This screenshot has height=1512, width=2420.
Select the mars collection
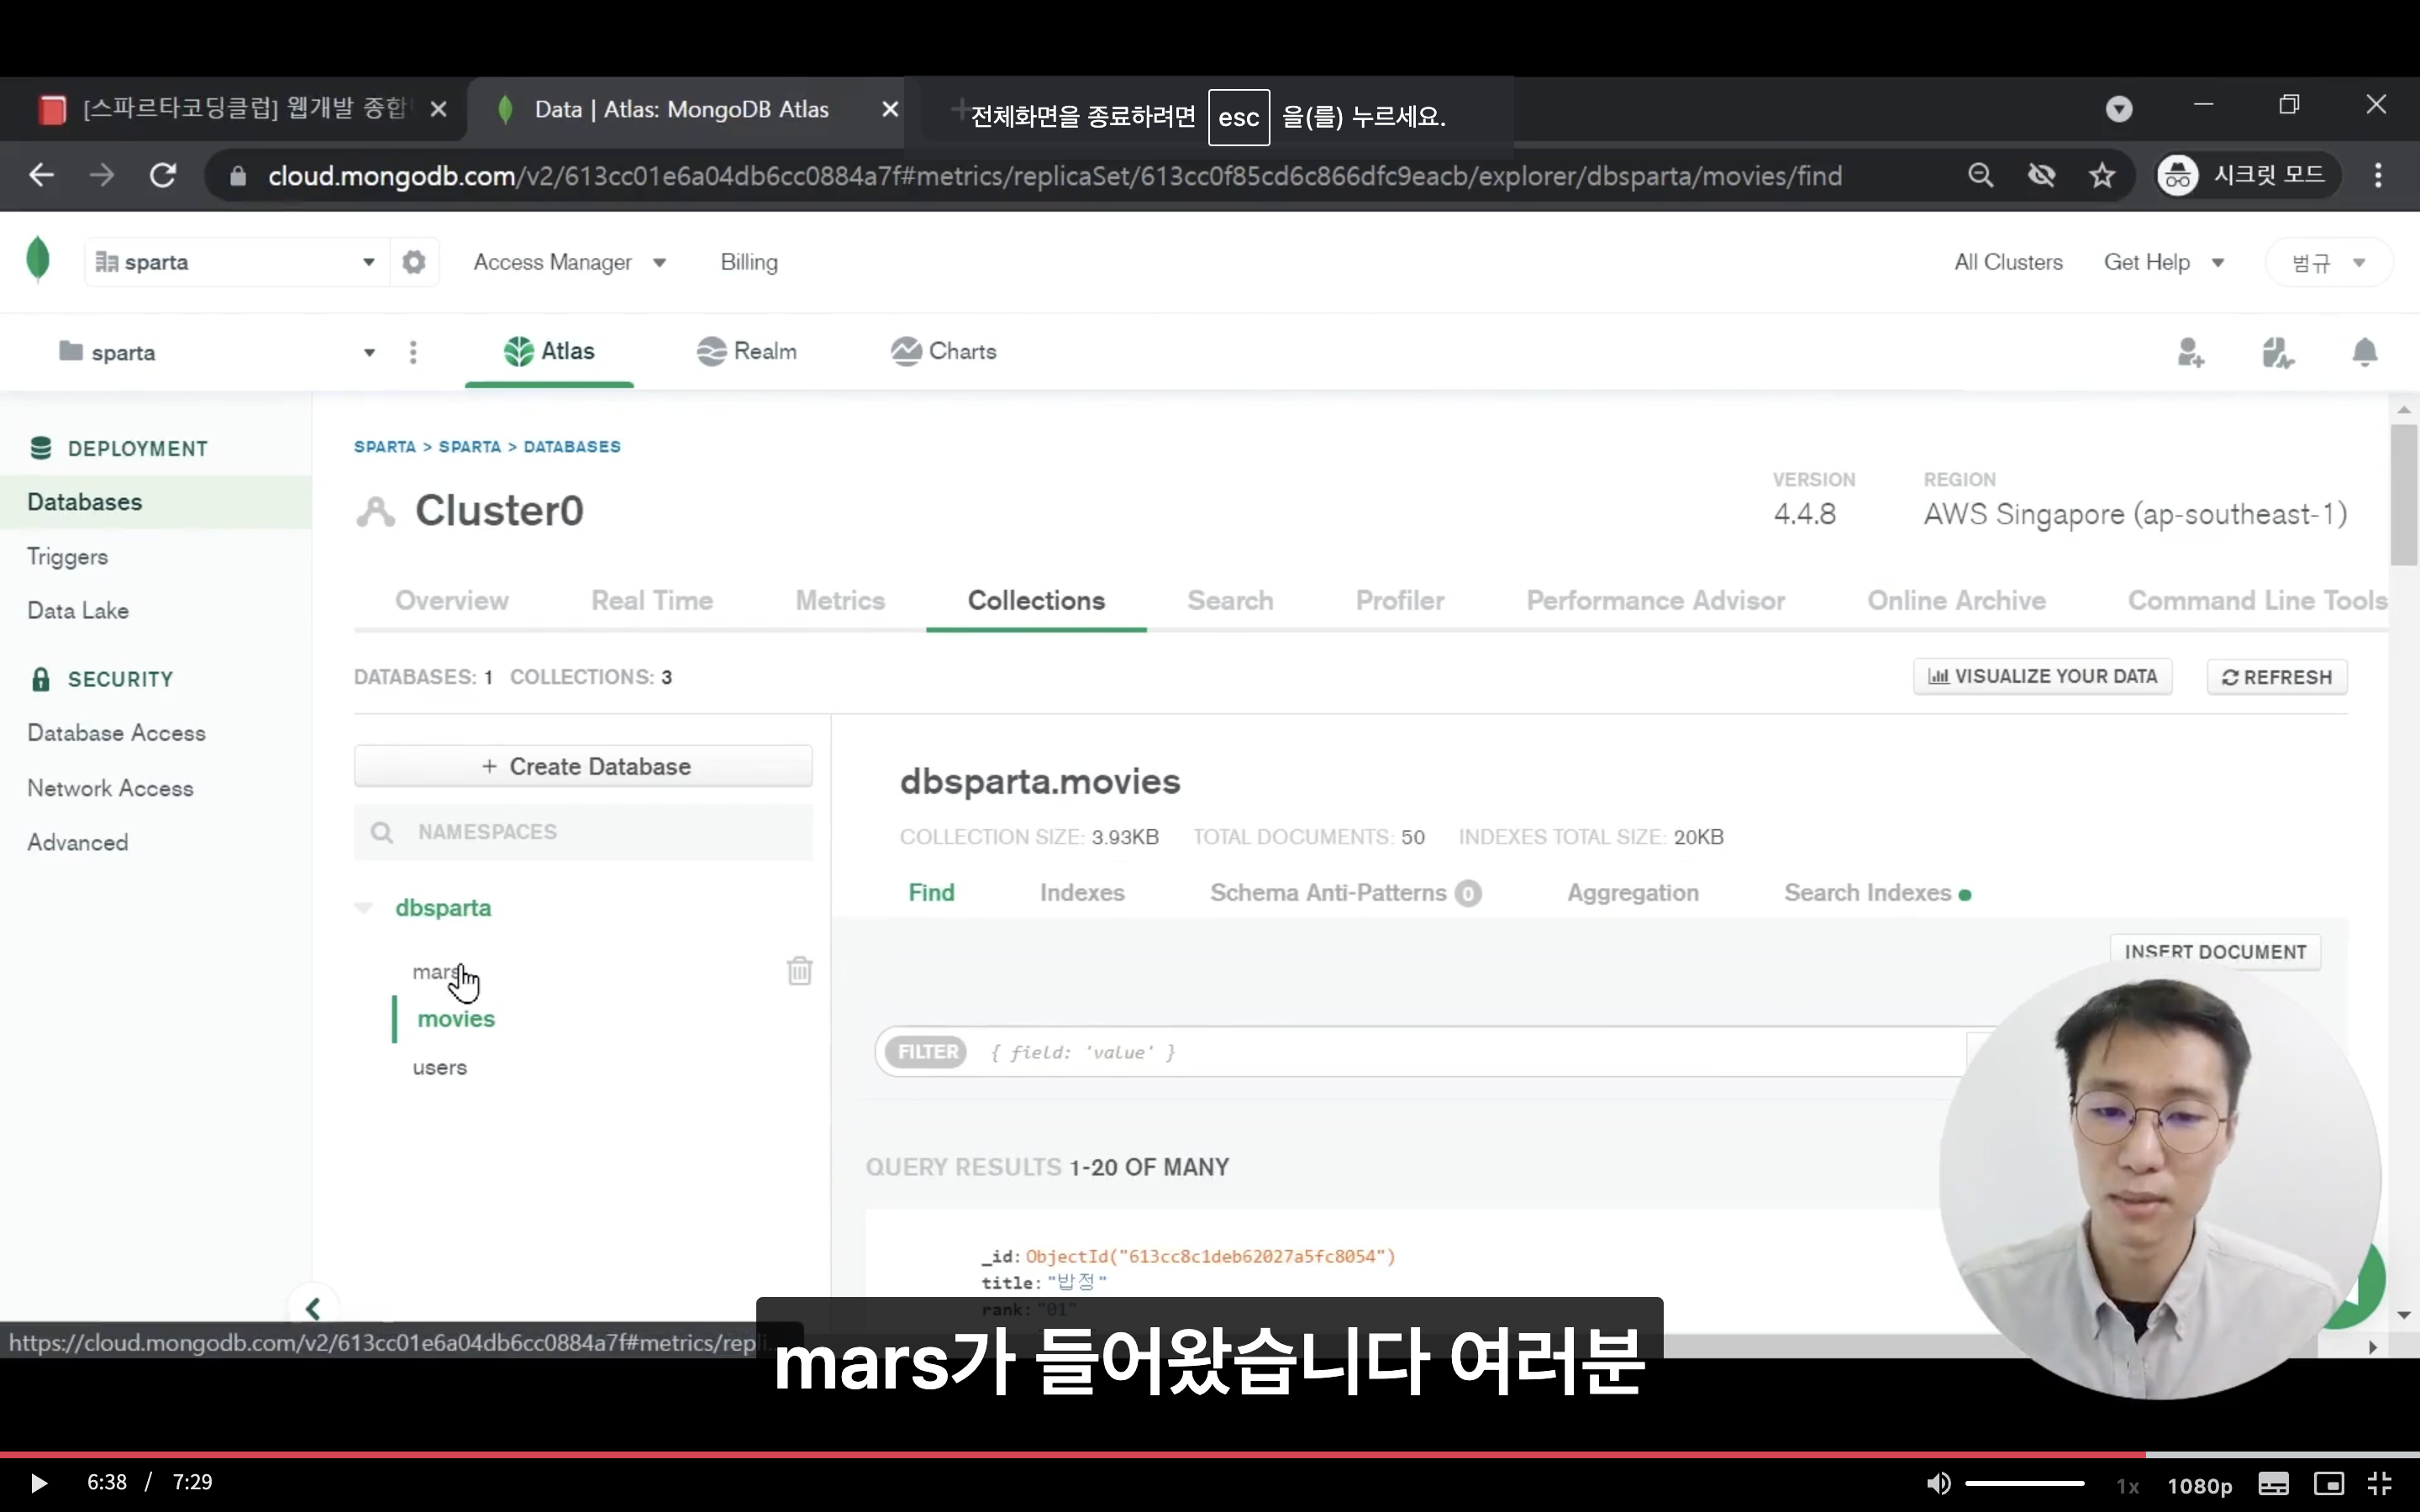[x=437, y=972]
